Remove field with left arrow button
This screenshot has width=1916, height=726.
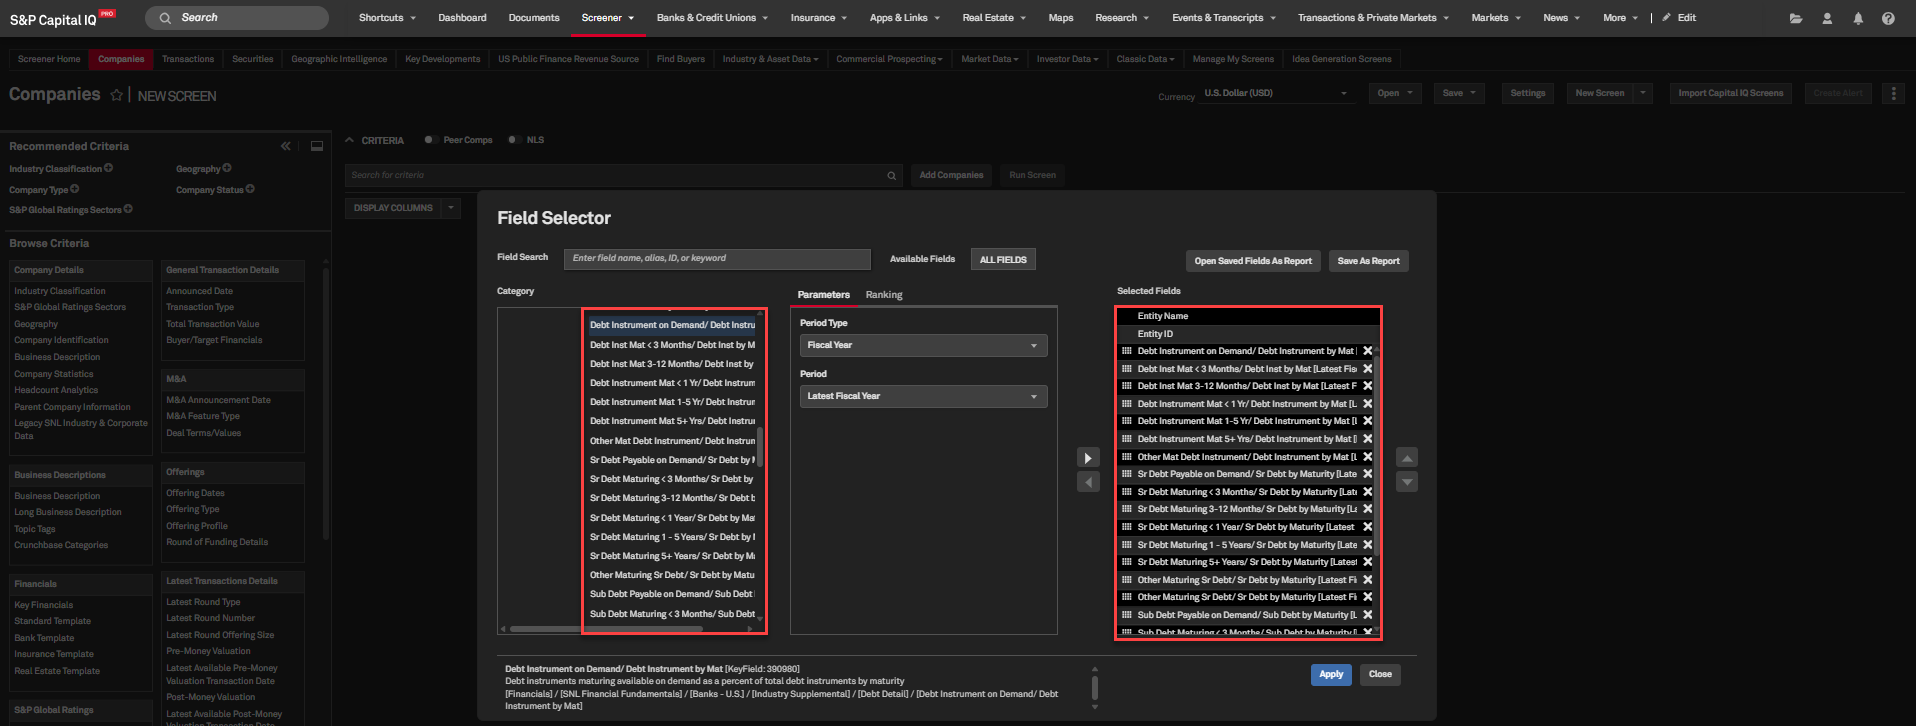click(x=1088, y=482)
